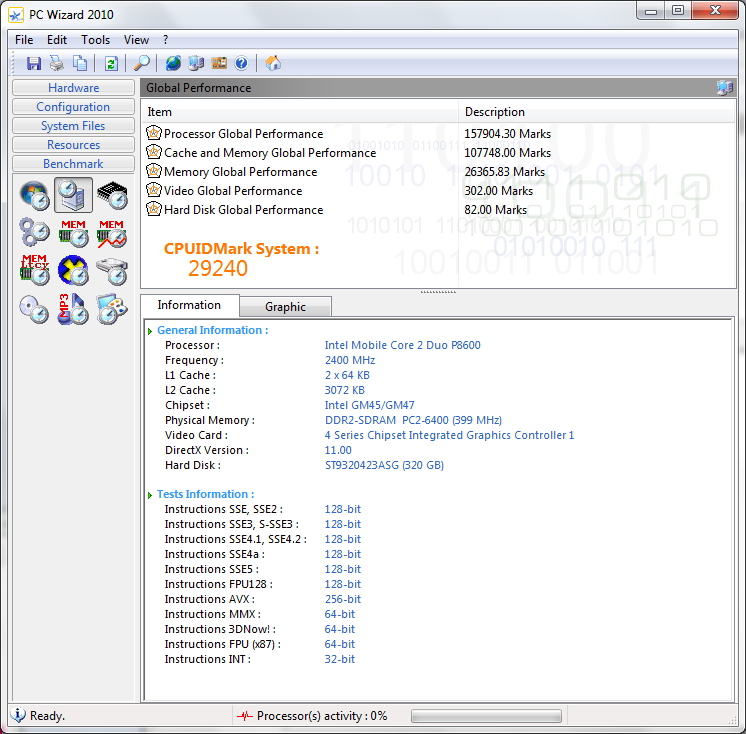Select the Global Performance computer benchmark icon
Image resolution: width=746 pixels, height=734 pixels.
73,196
